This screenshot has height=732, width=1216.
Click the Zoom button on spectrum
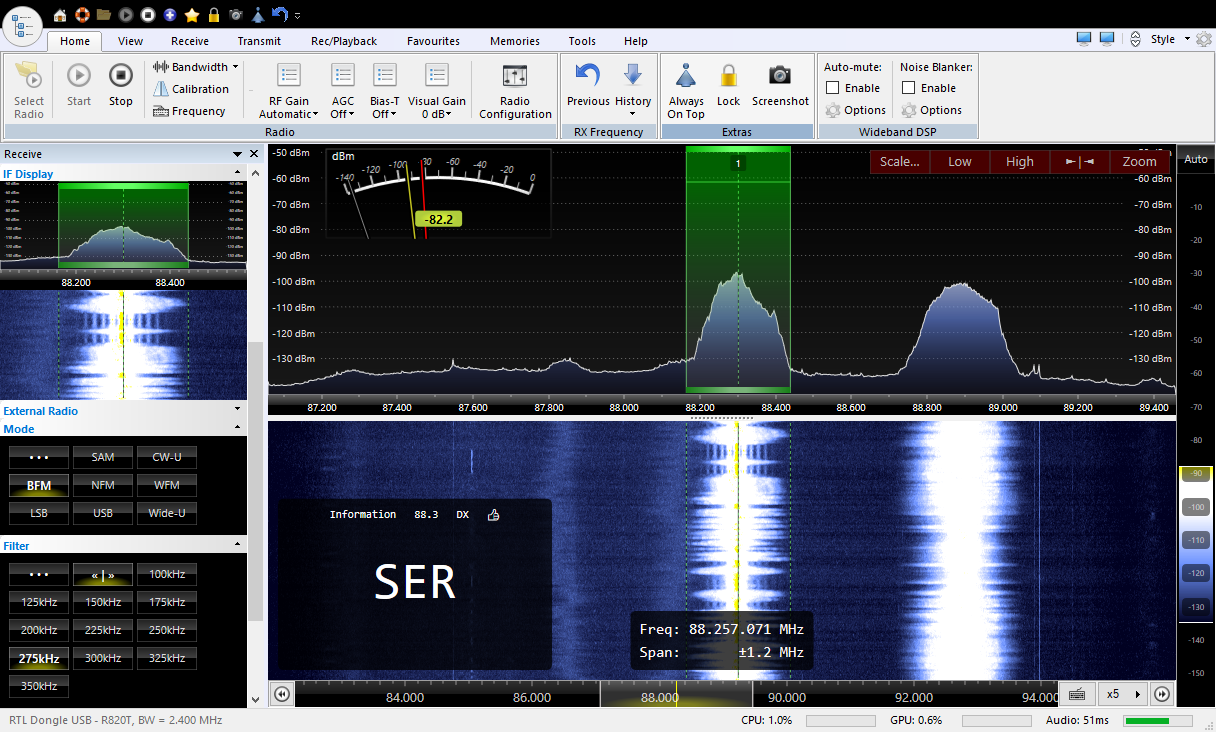tap(1139, 161)
